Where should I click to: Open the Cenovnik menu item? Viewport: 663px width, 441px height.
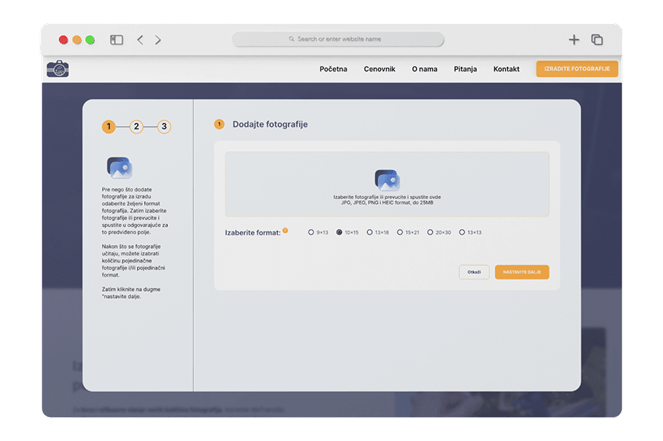379,69
